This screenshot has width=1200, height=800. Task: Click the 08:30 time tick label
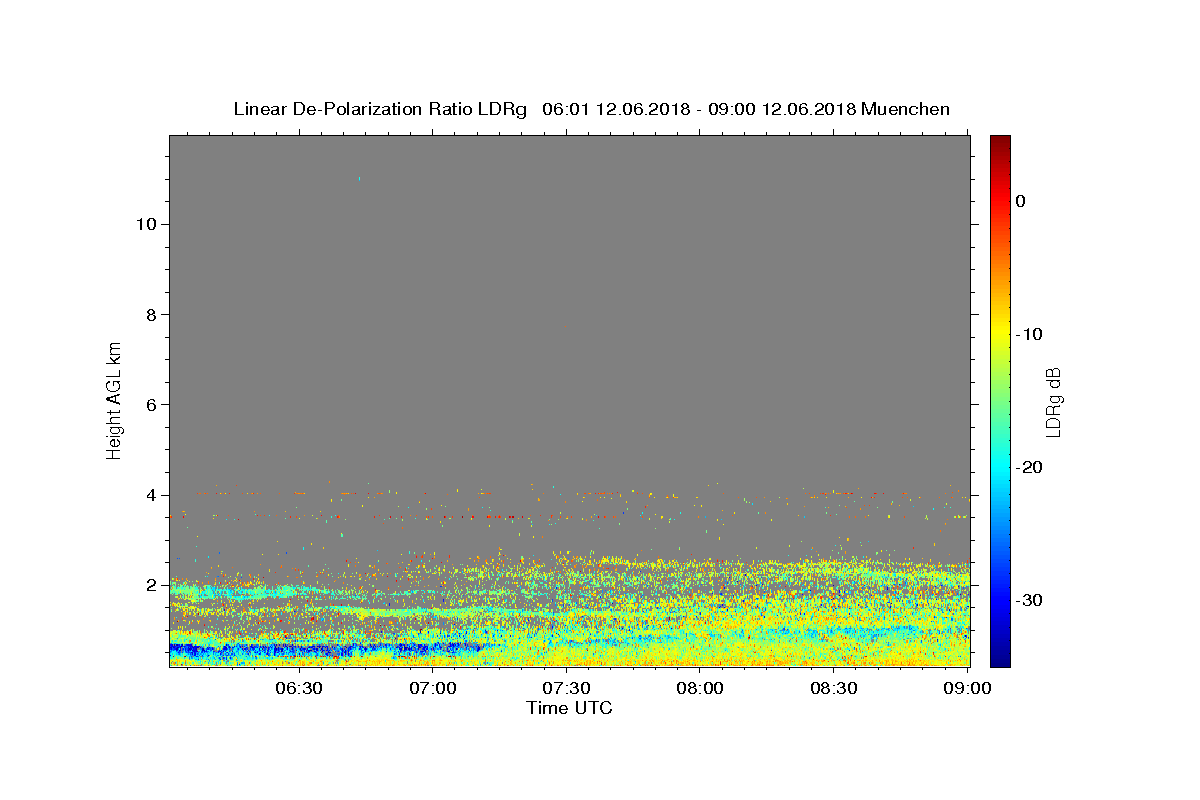(834, 689)
